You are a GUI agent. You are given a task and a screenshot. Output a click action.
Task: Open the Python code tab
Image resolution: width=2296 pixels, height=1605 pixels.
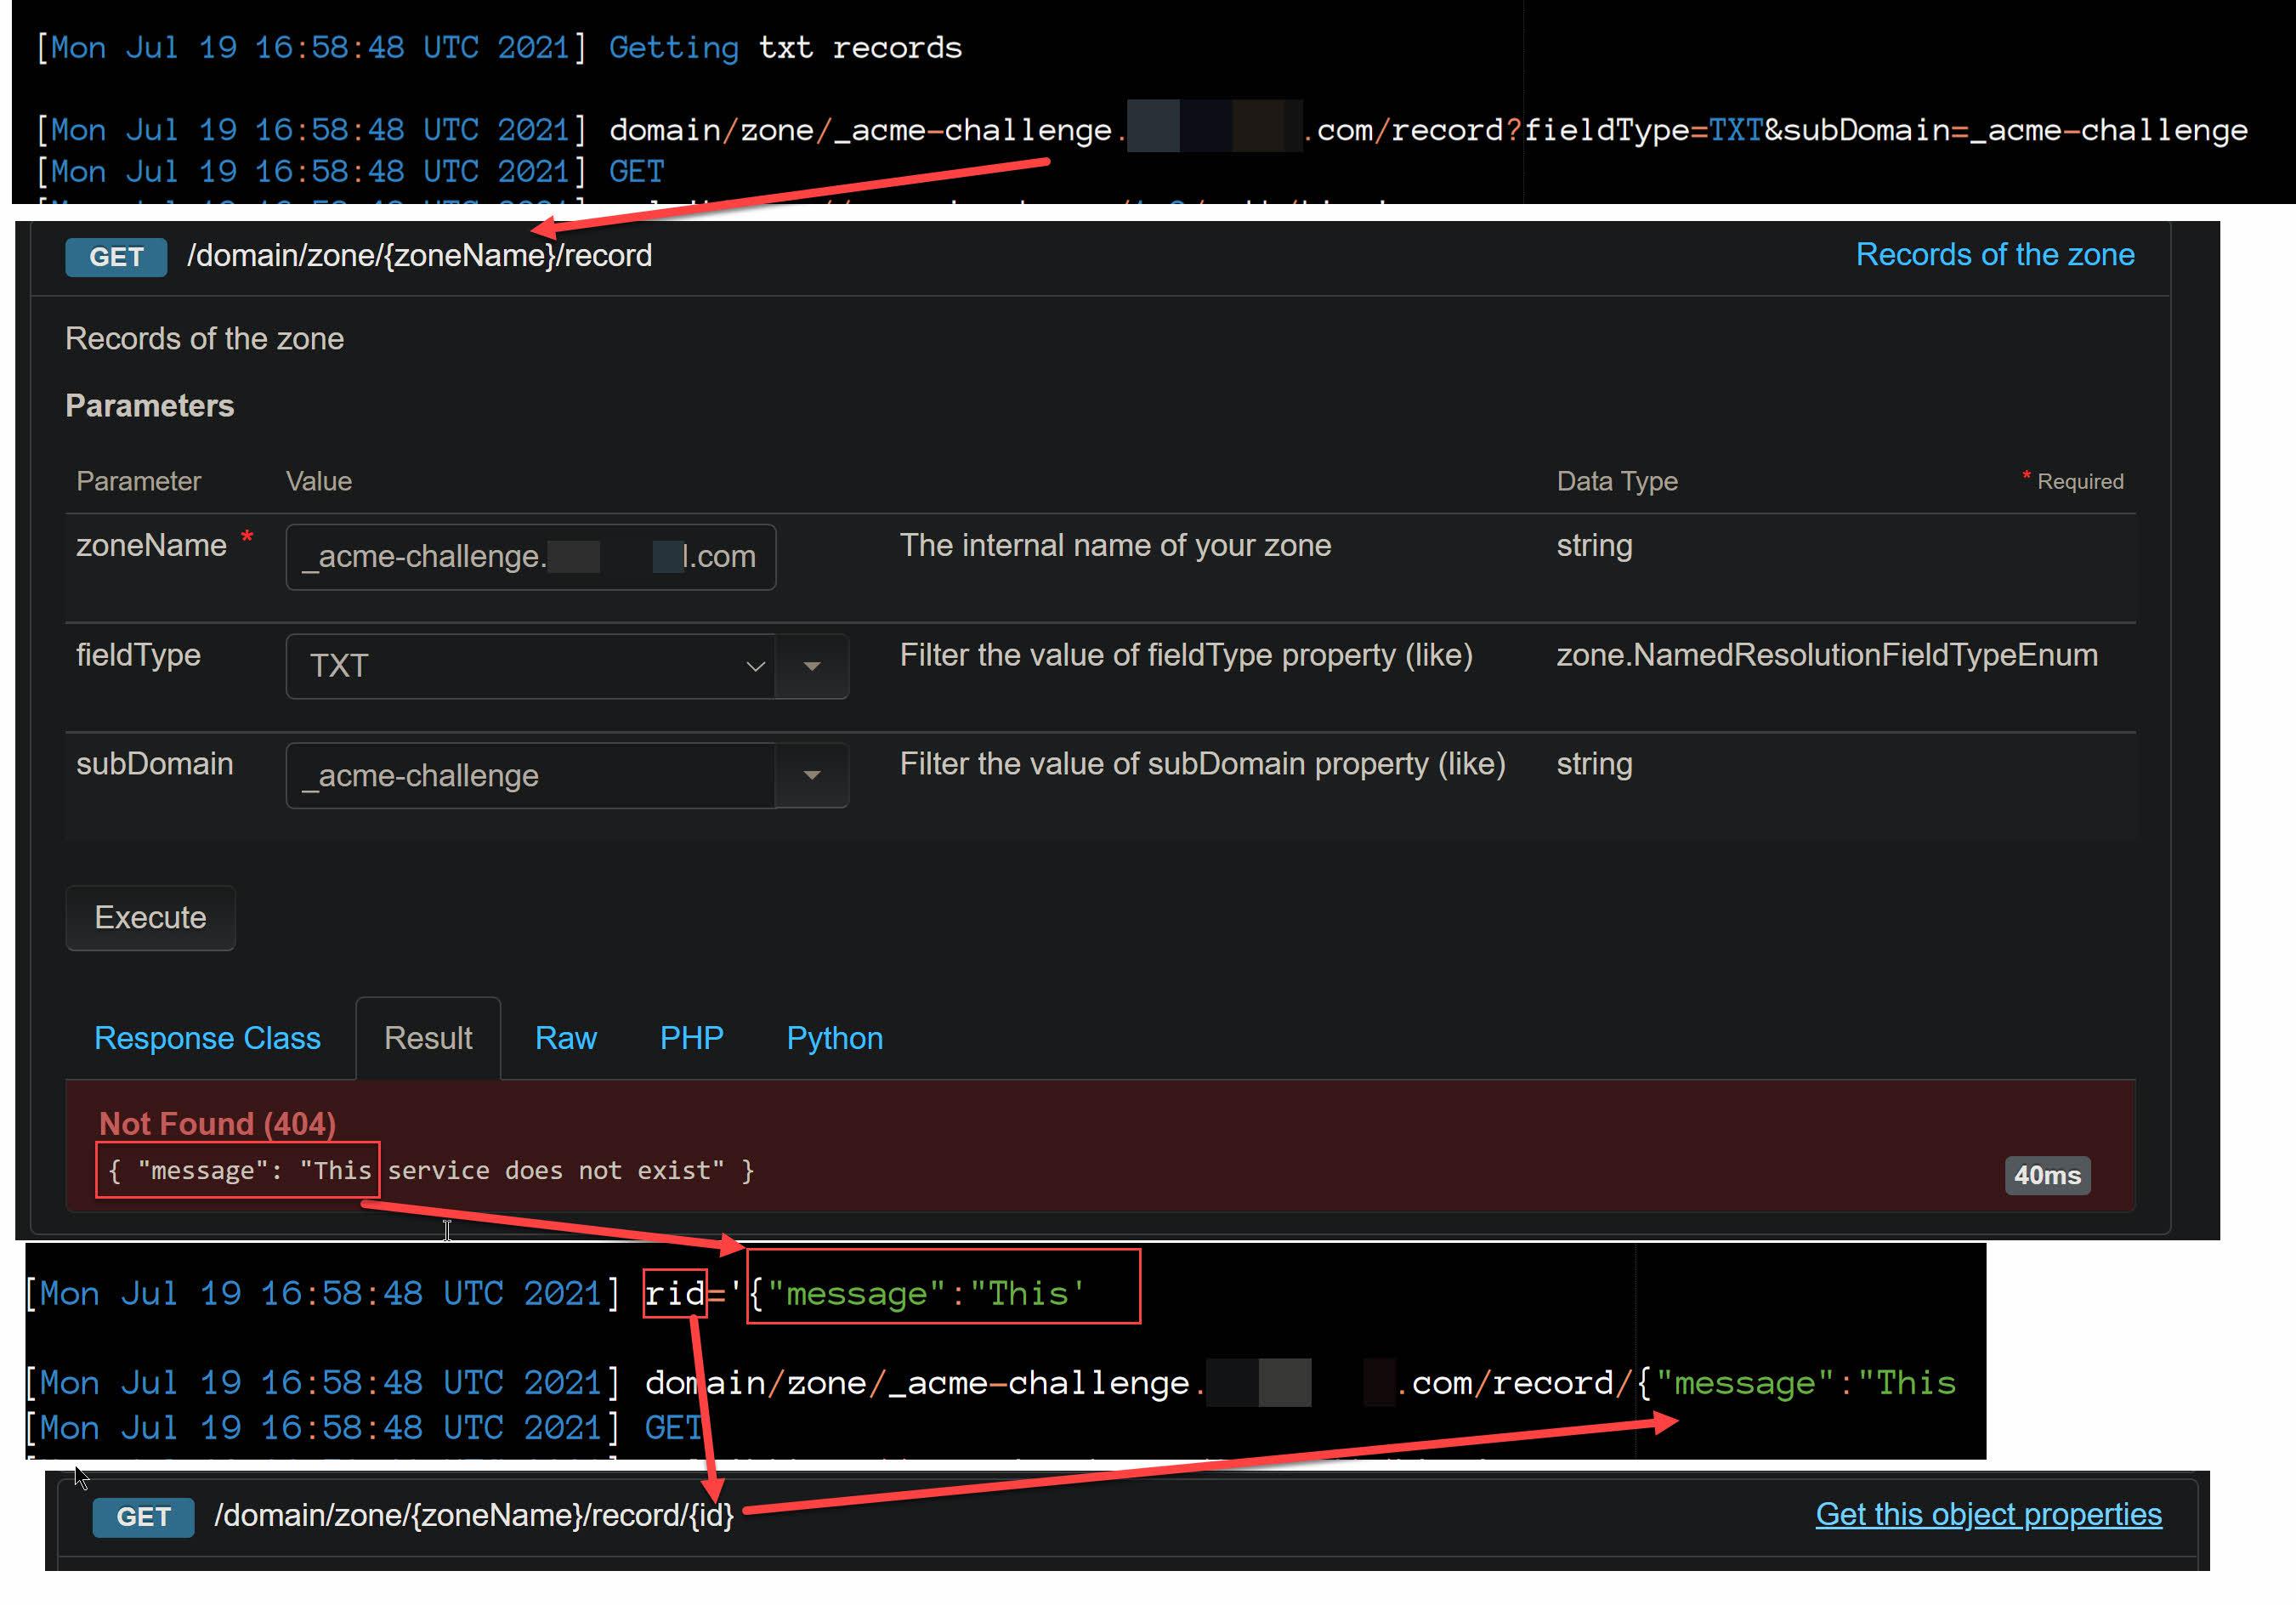pos(834,1038)
